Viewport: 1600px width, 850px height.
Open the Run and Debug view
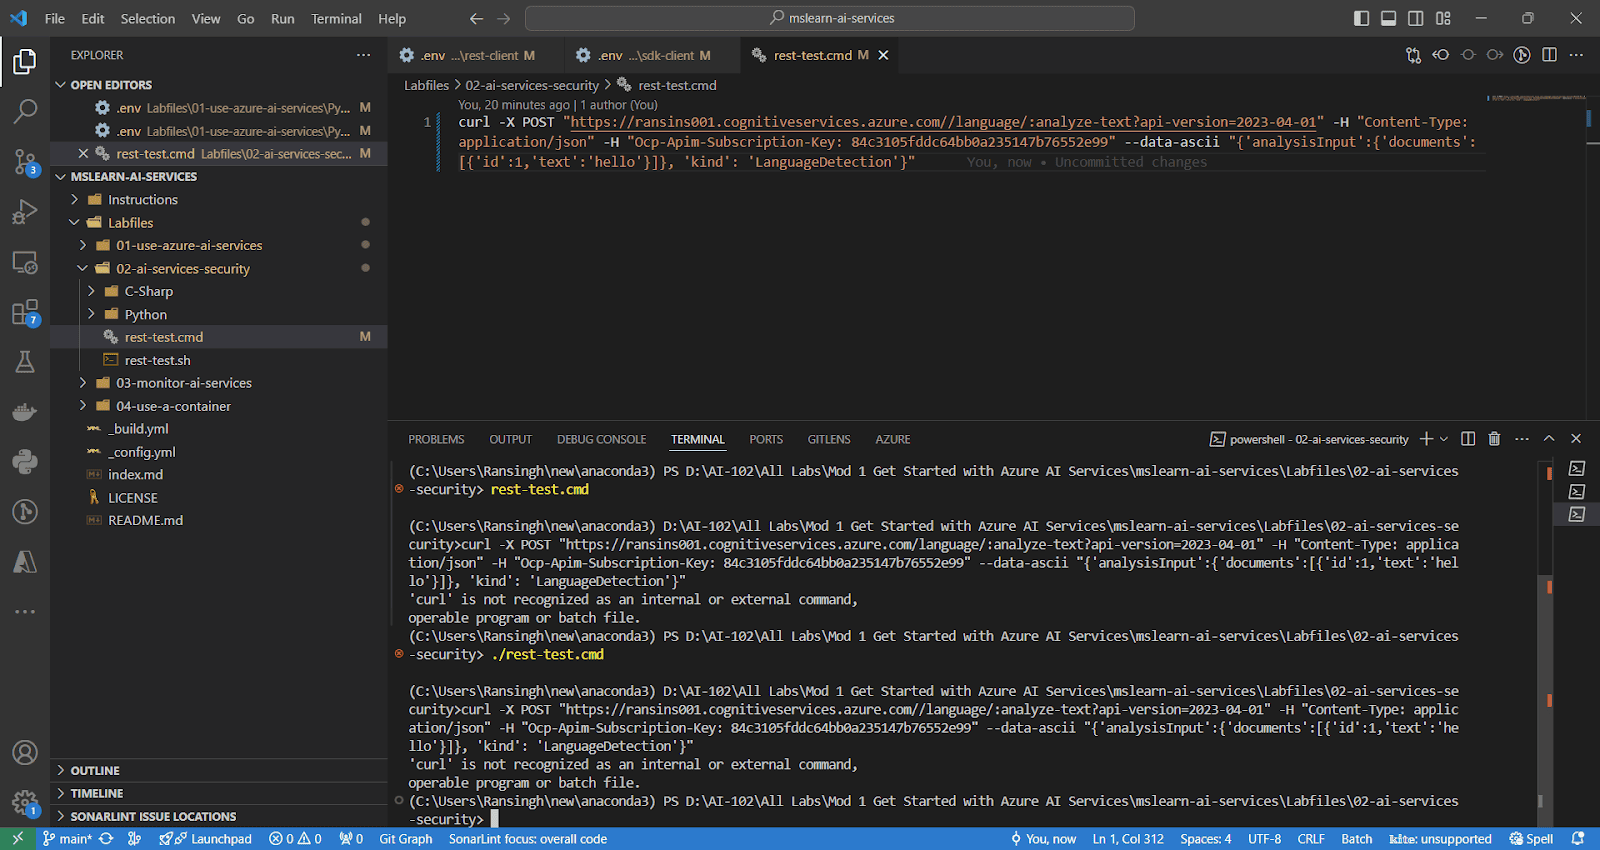point(25,211)
